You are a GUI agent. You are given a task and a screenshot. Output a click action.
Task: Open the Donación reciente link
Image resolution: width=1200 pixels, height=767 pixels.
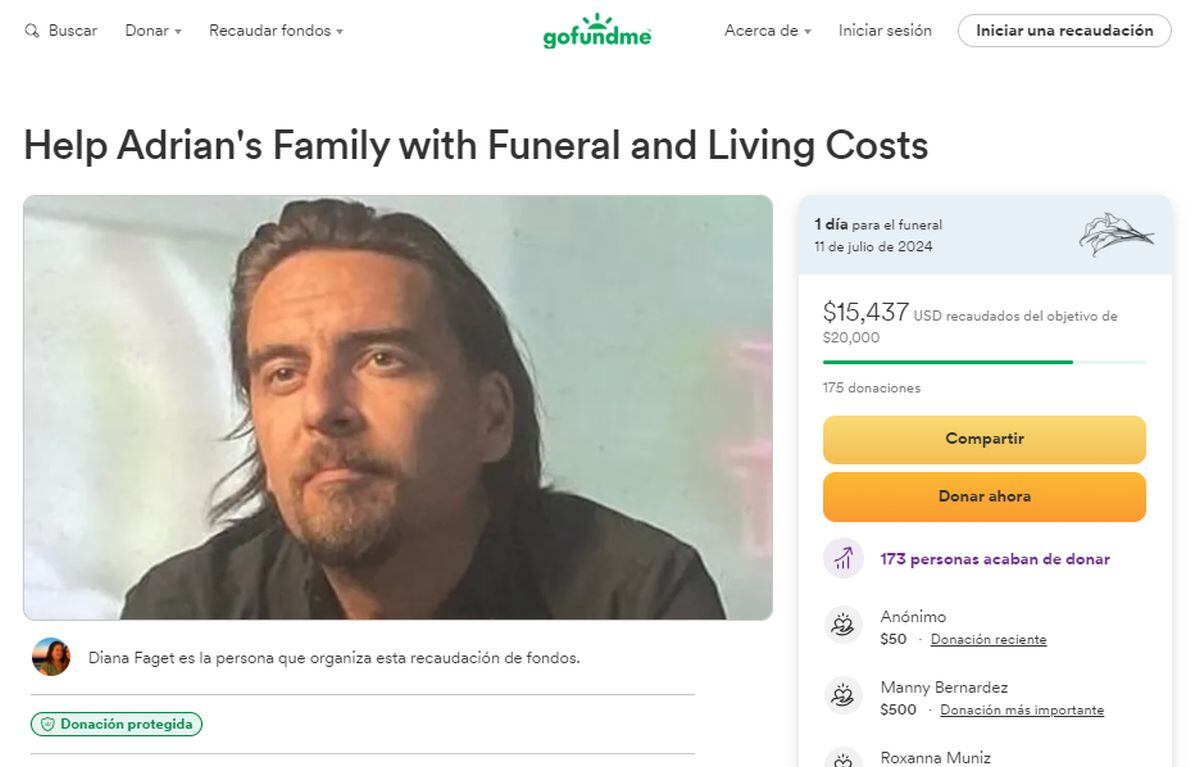pos(988,639)
